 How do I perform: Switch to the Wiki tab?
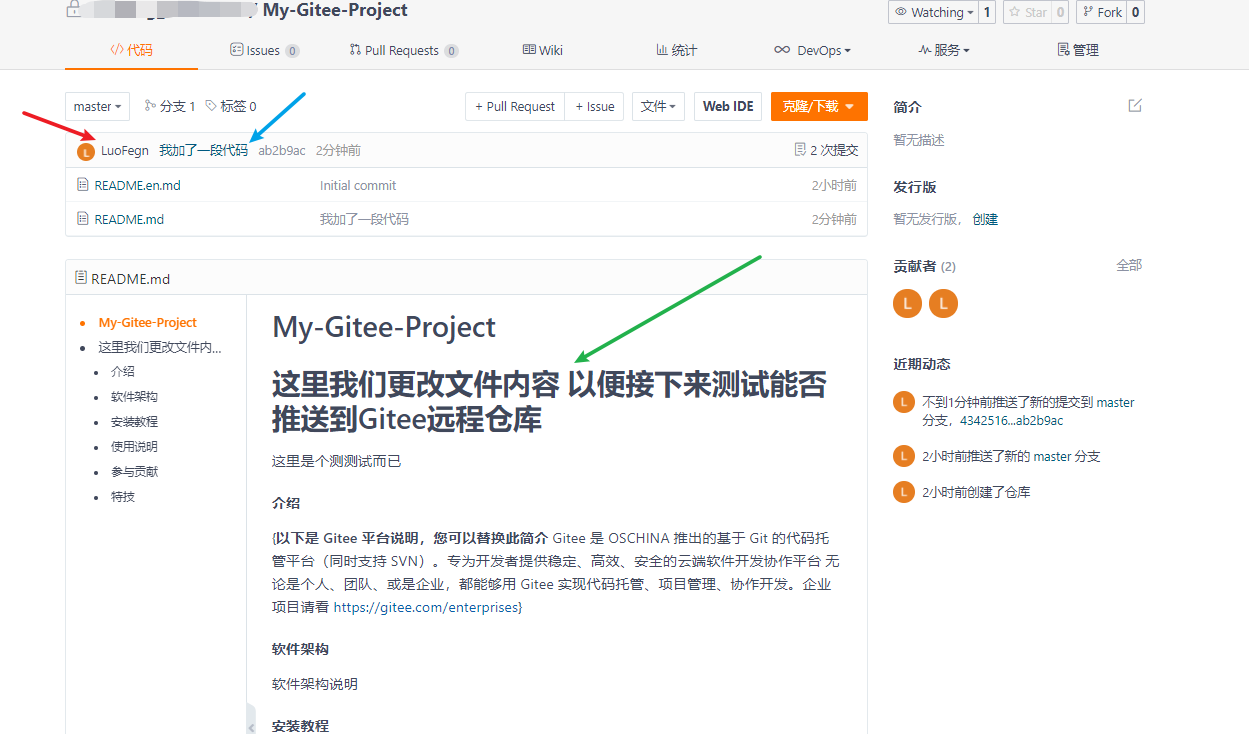point(543,50)
